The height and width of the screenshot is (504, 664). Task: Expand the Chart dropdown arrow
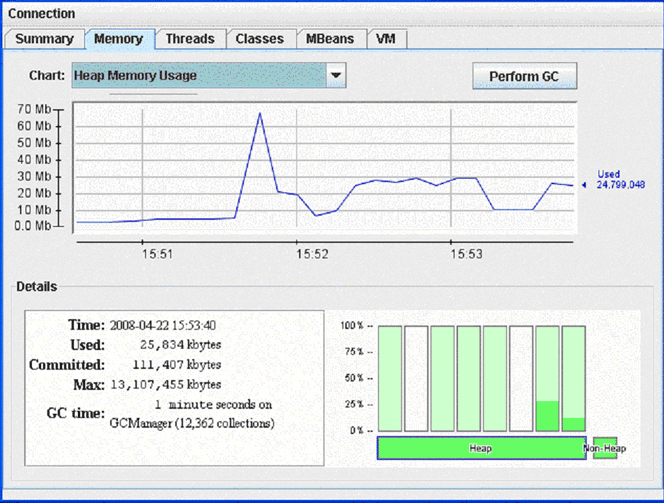tap(336, 75)
